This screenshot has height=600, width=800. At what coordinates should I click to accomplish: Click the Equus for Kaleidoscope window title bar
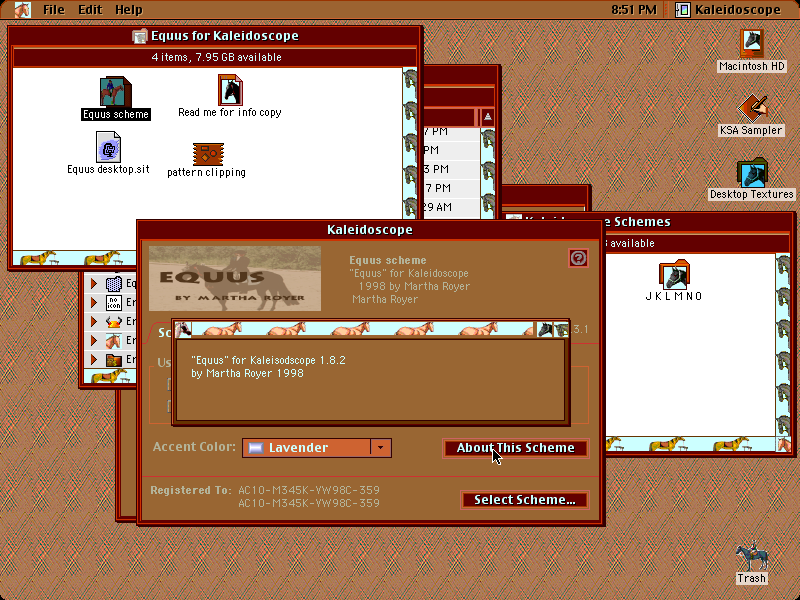(215, 36)
